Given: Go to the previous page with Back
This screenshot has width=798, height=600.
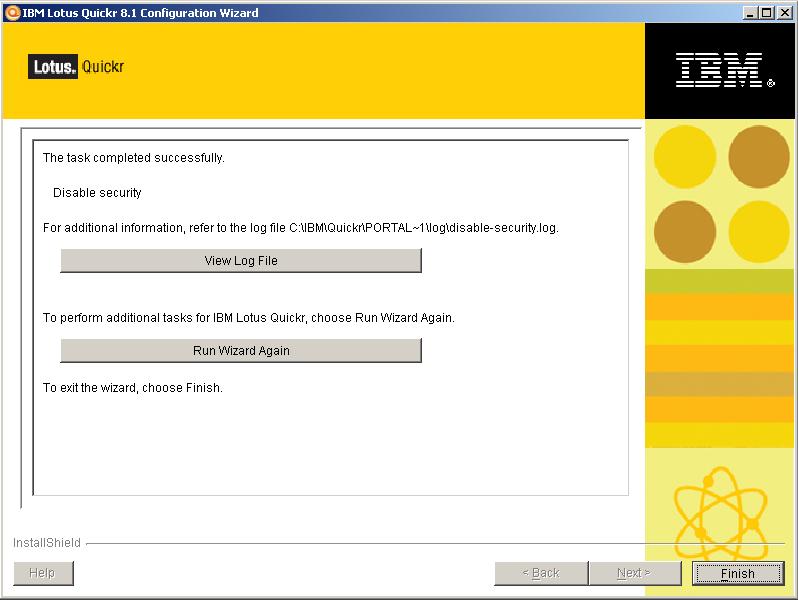Looking at the screenshot, I should point(541,574).
